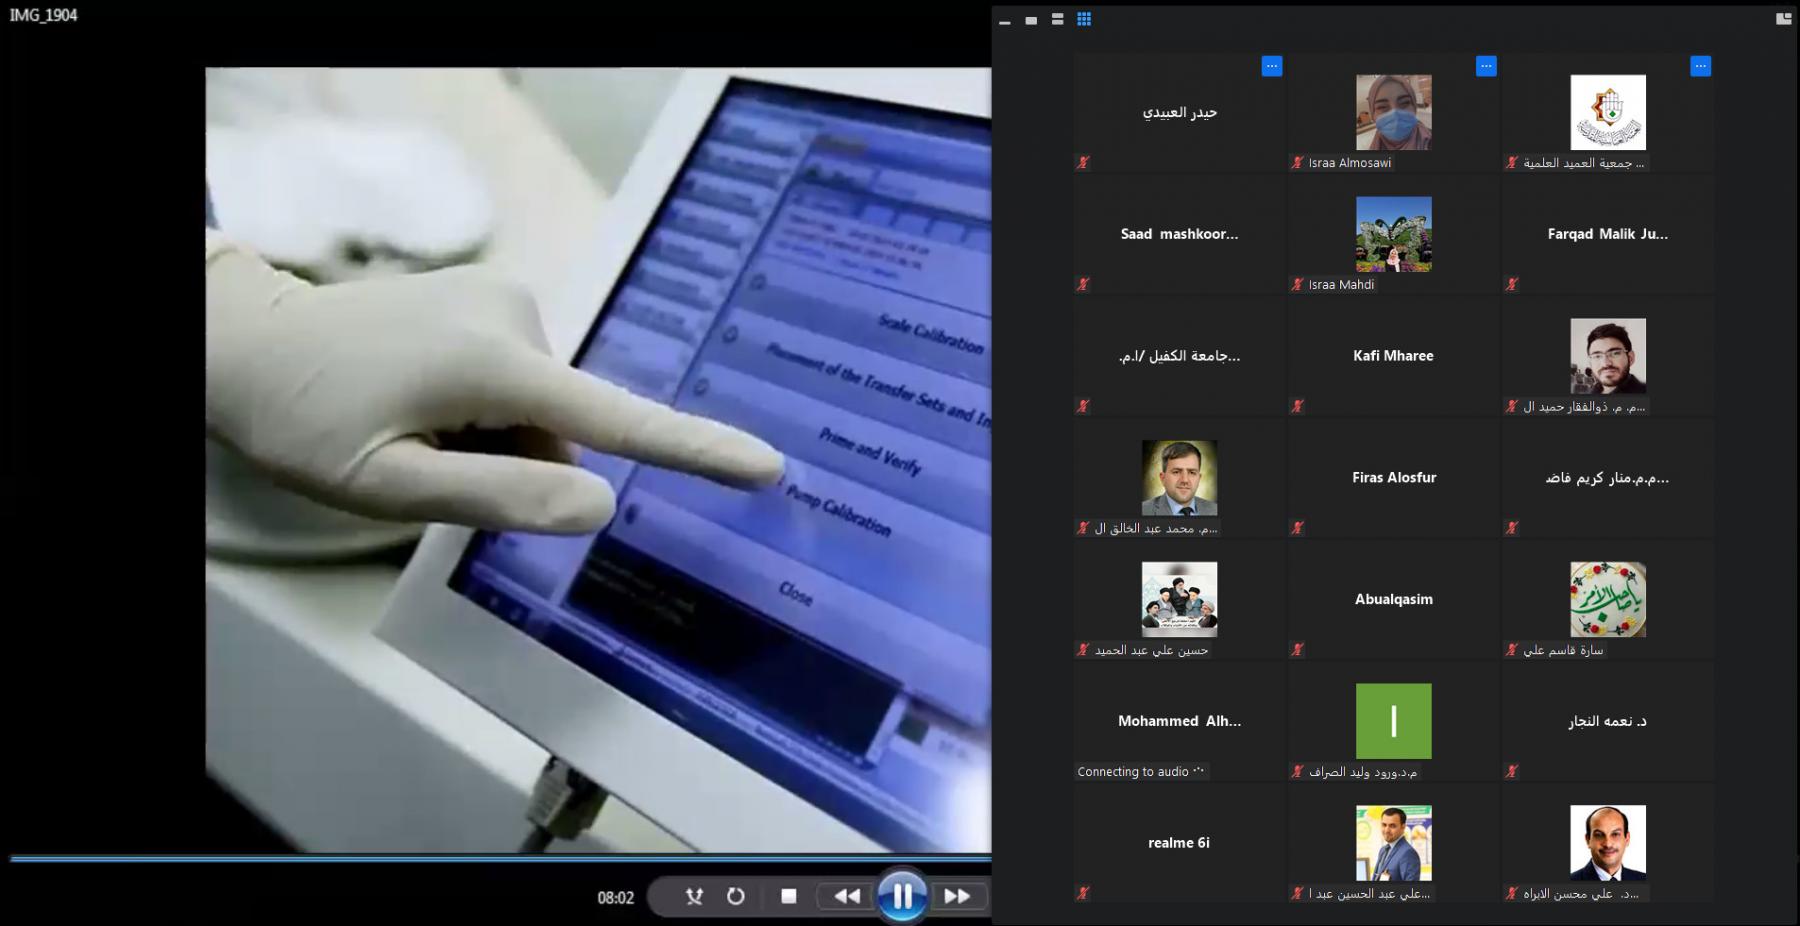Screen dimensions: 1800x926
Task: Switch to single thumbnail view
Action: point(1031,20)
